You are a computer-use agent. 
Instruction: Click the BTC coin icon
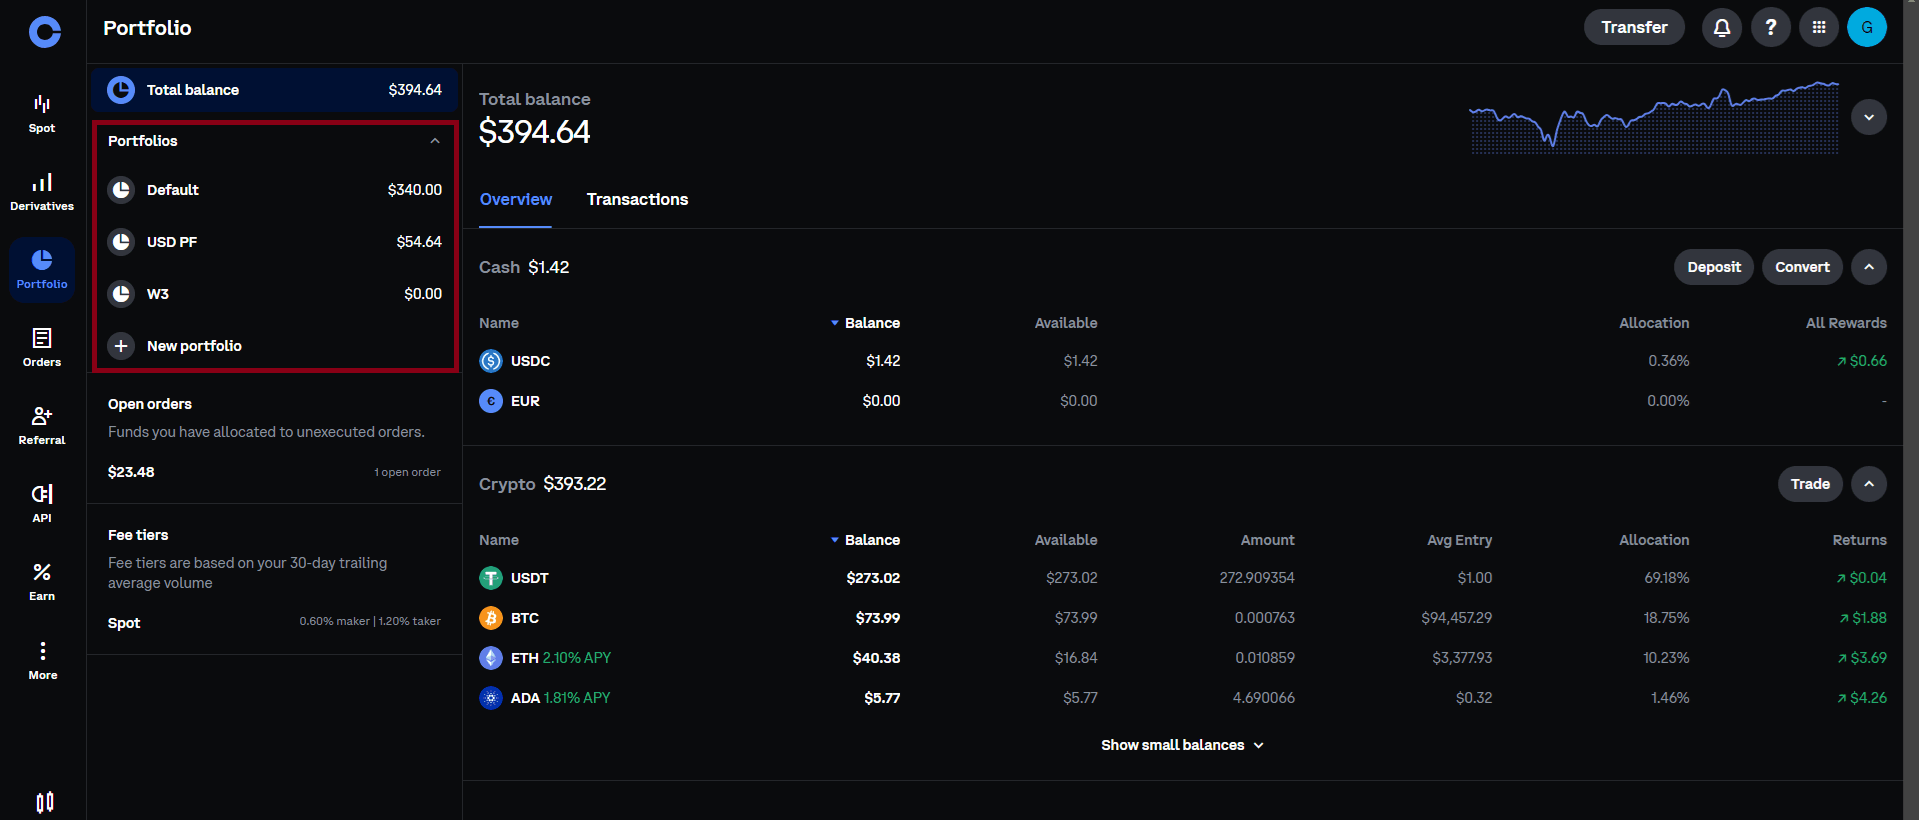[x=491, y=618]
